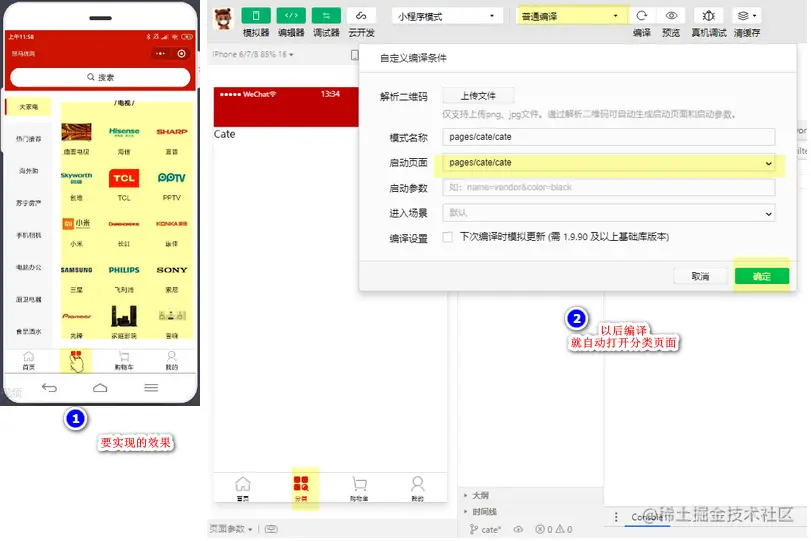Click the user avatar in DevTools toolbar
Viewport: 811px width, 541px height.
click(223, 18)
